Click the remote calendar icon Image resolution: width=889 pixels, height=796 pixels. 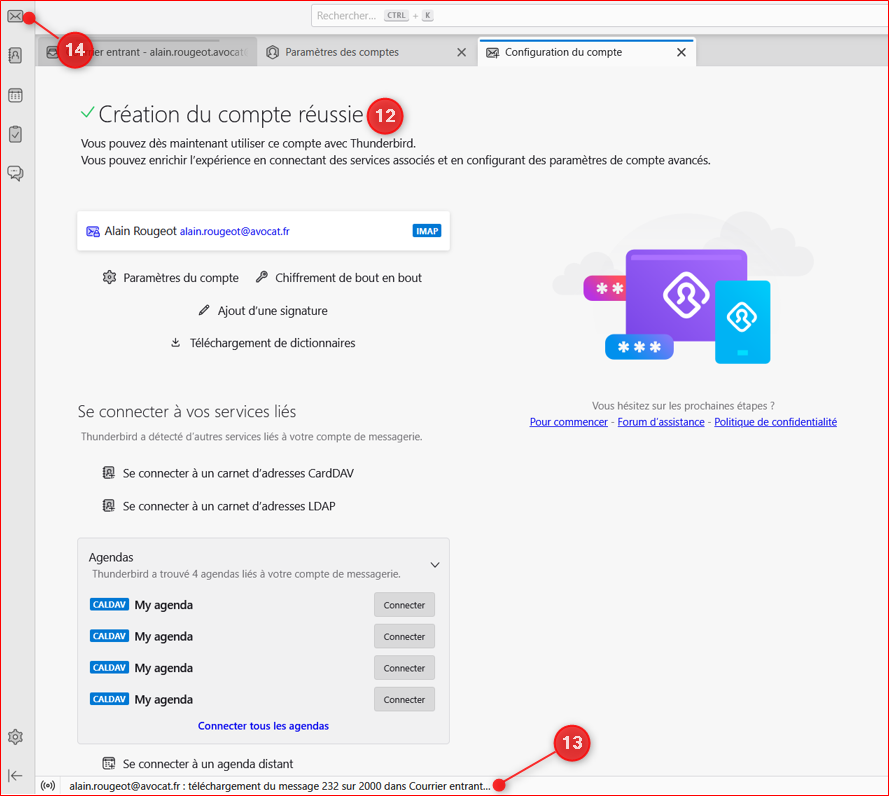point(108,763)
